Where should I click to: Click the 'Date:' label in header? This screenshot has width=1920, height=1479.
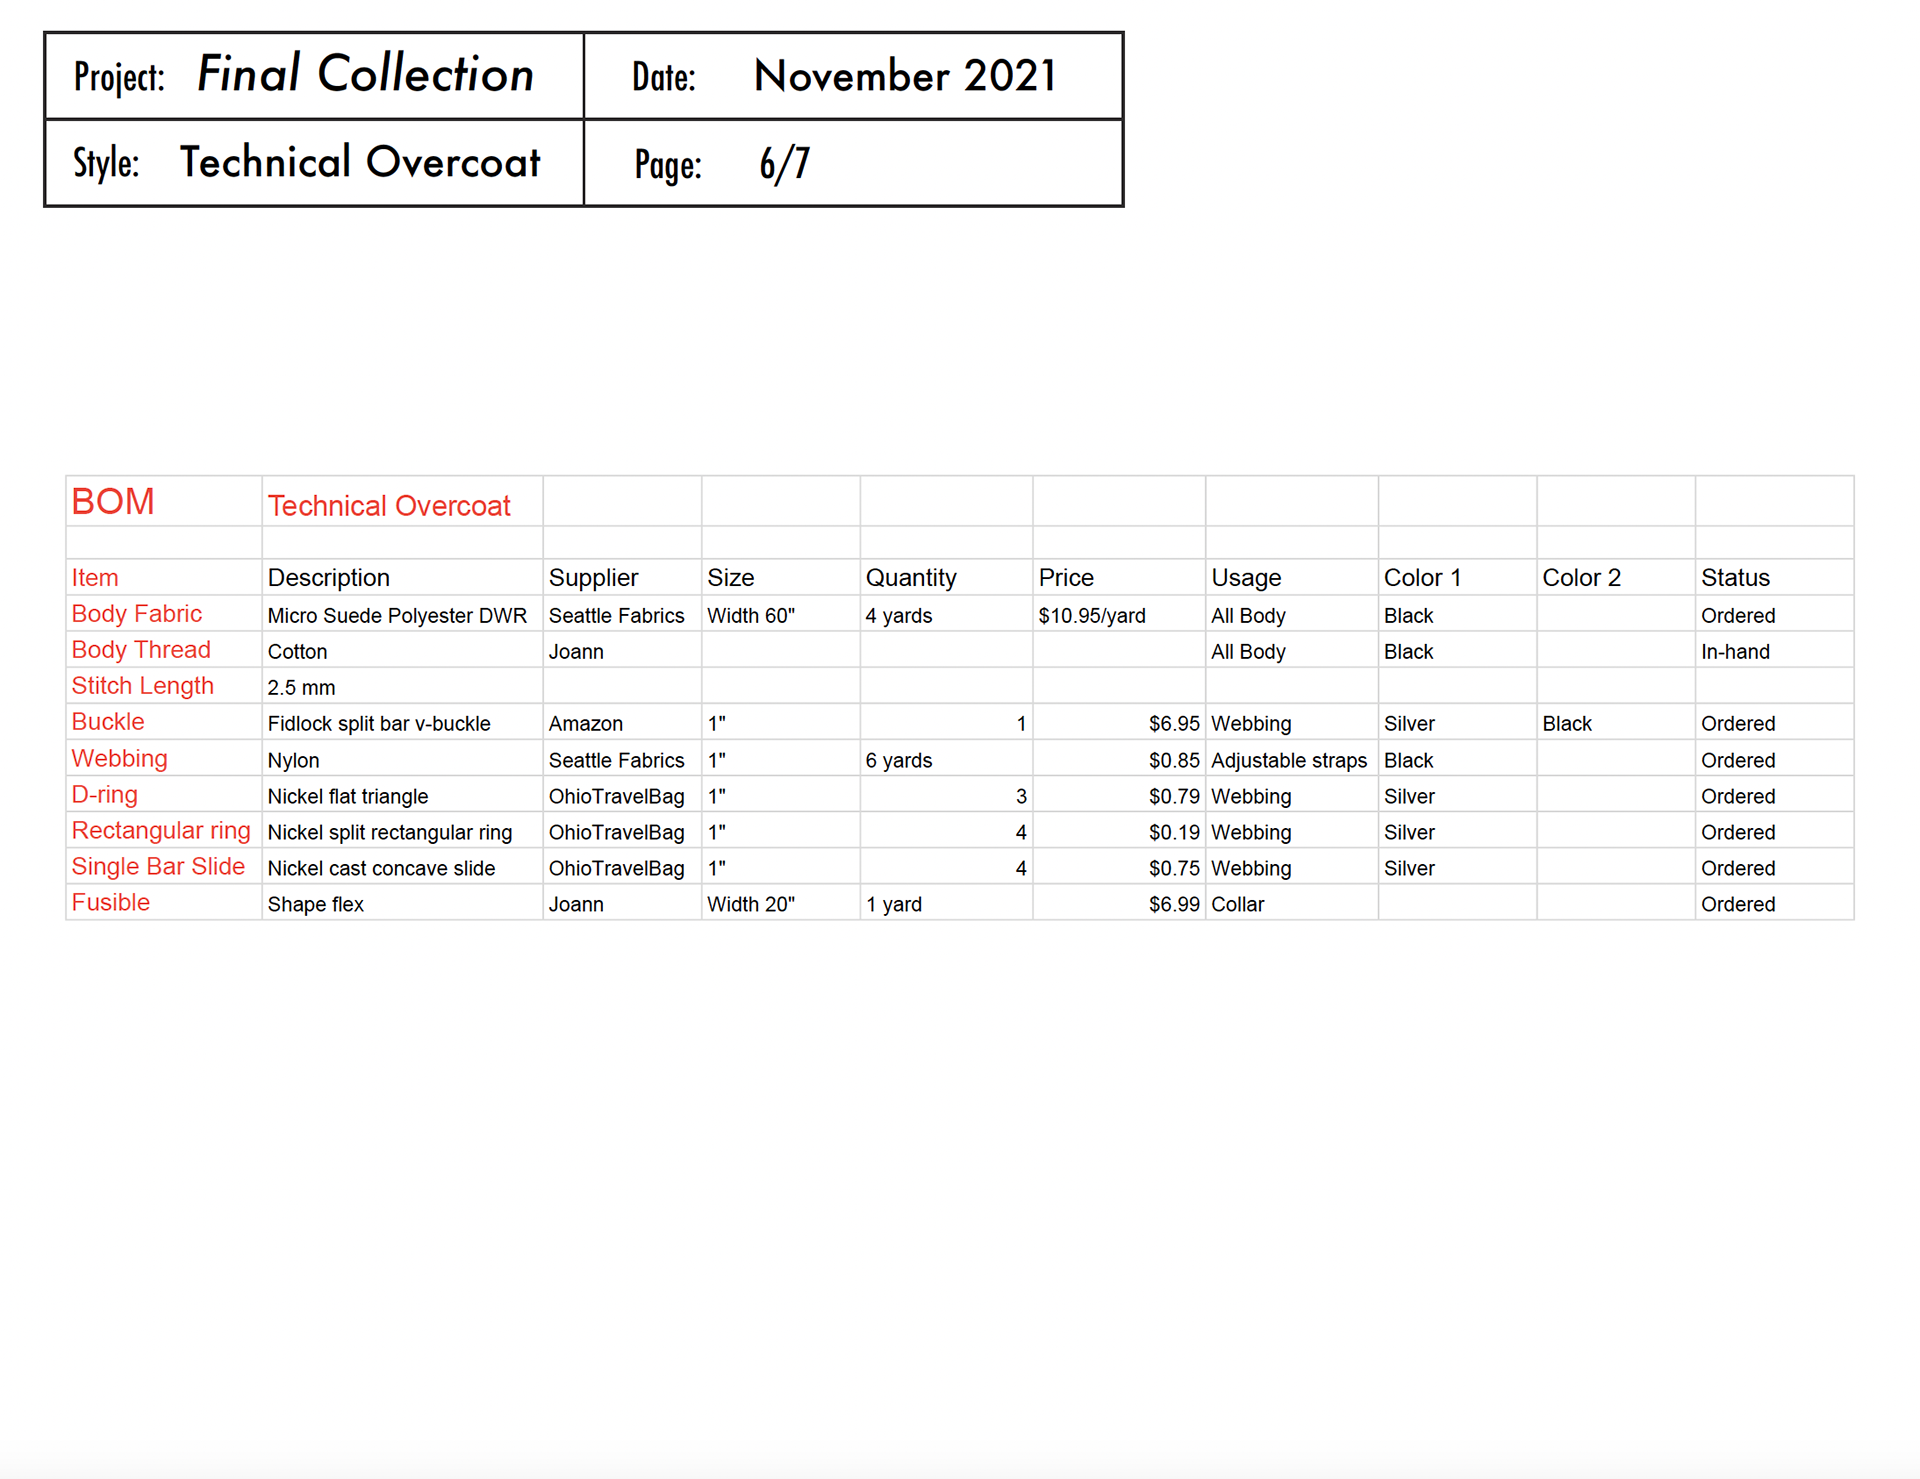click(x=663, y=78)
